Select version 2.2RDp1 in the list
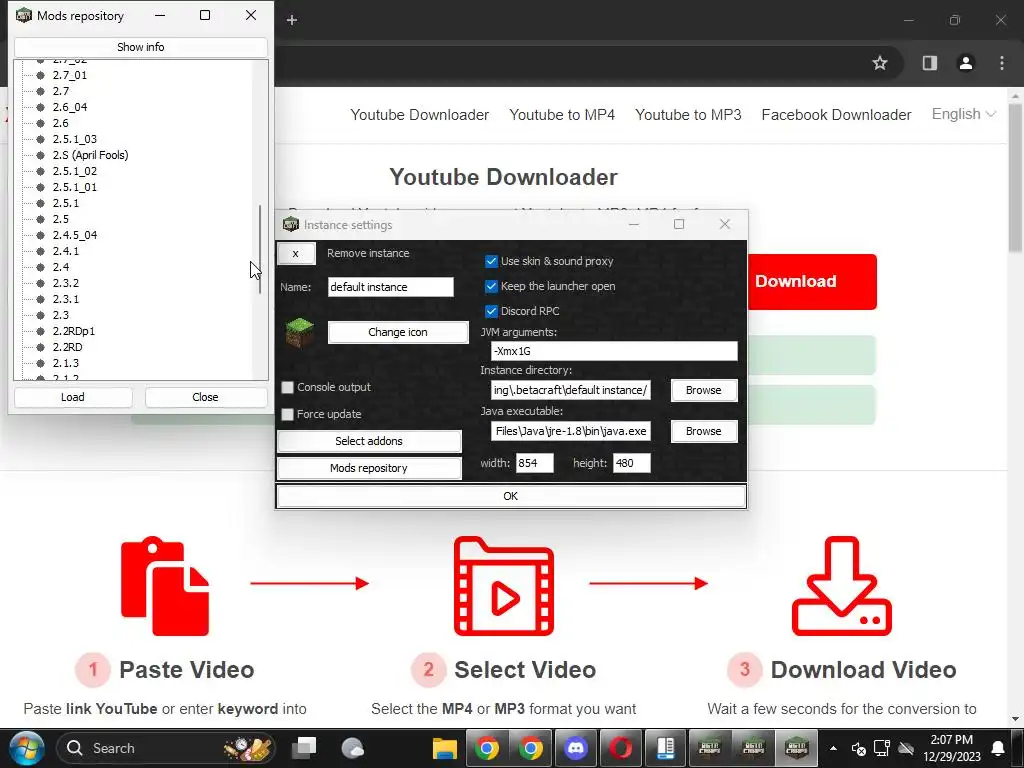The height and width of the screenshot is (768, 1024). pos(74,331)
